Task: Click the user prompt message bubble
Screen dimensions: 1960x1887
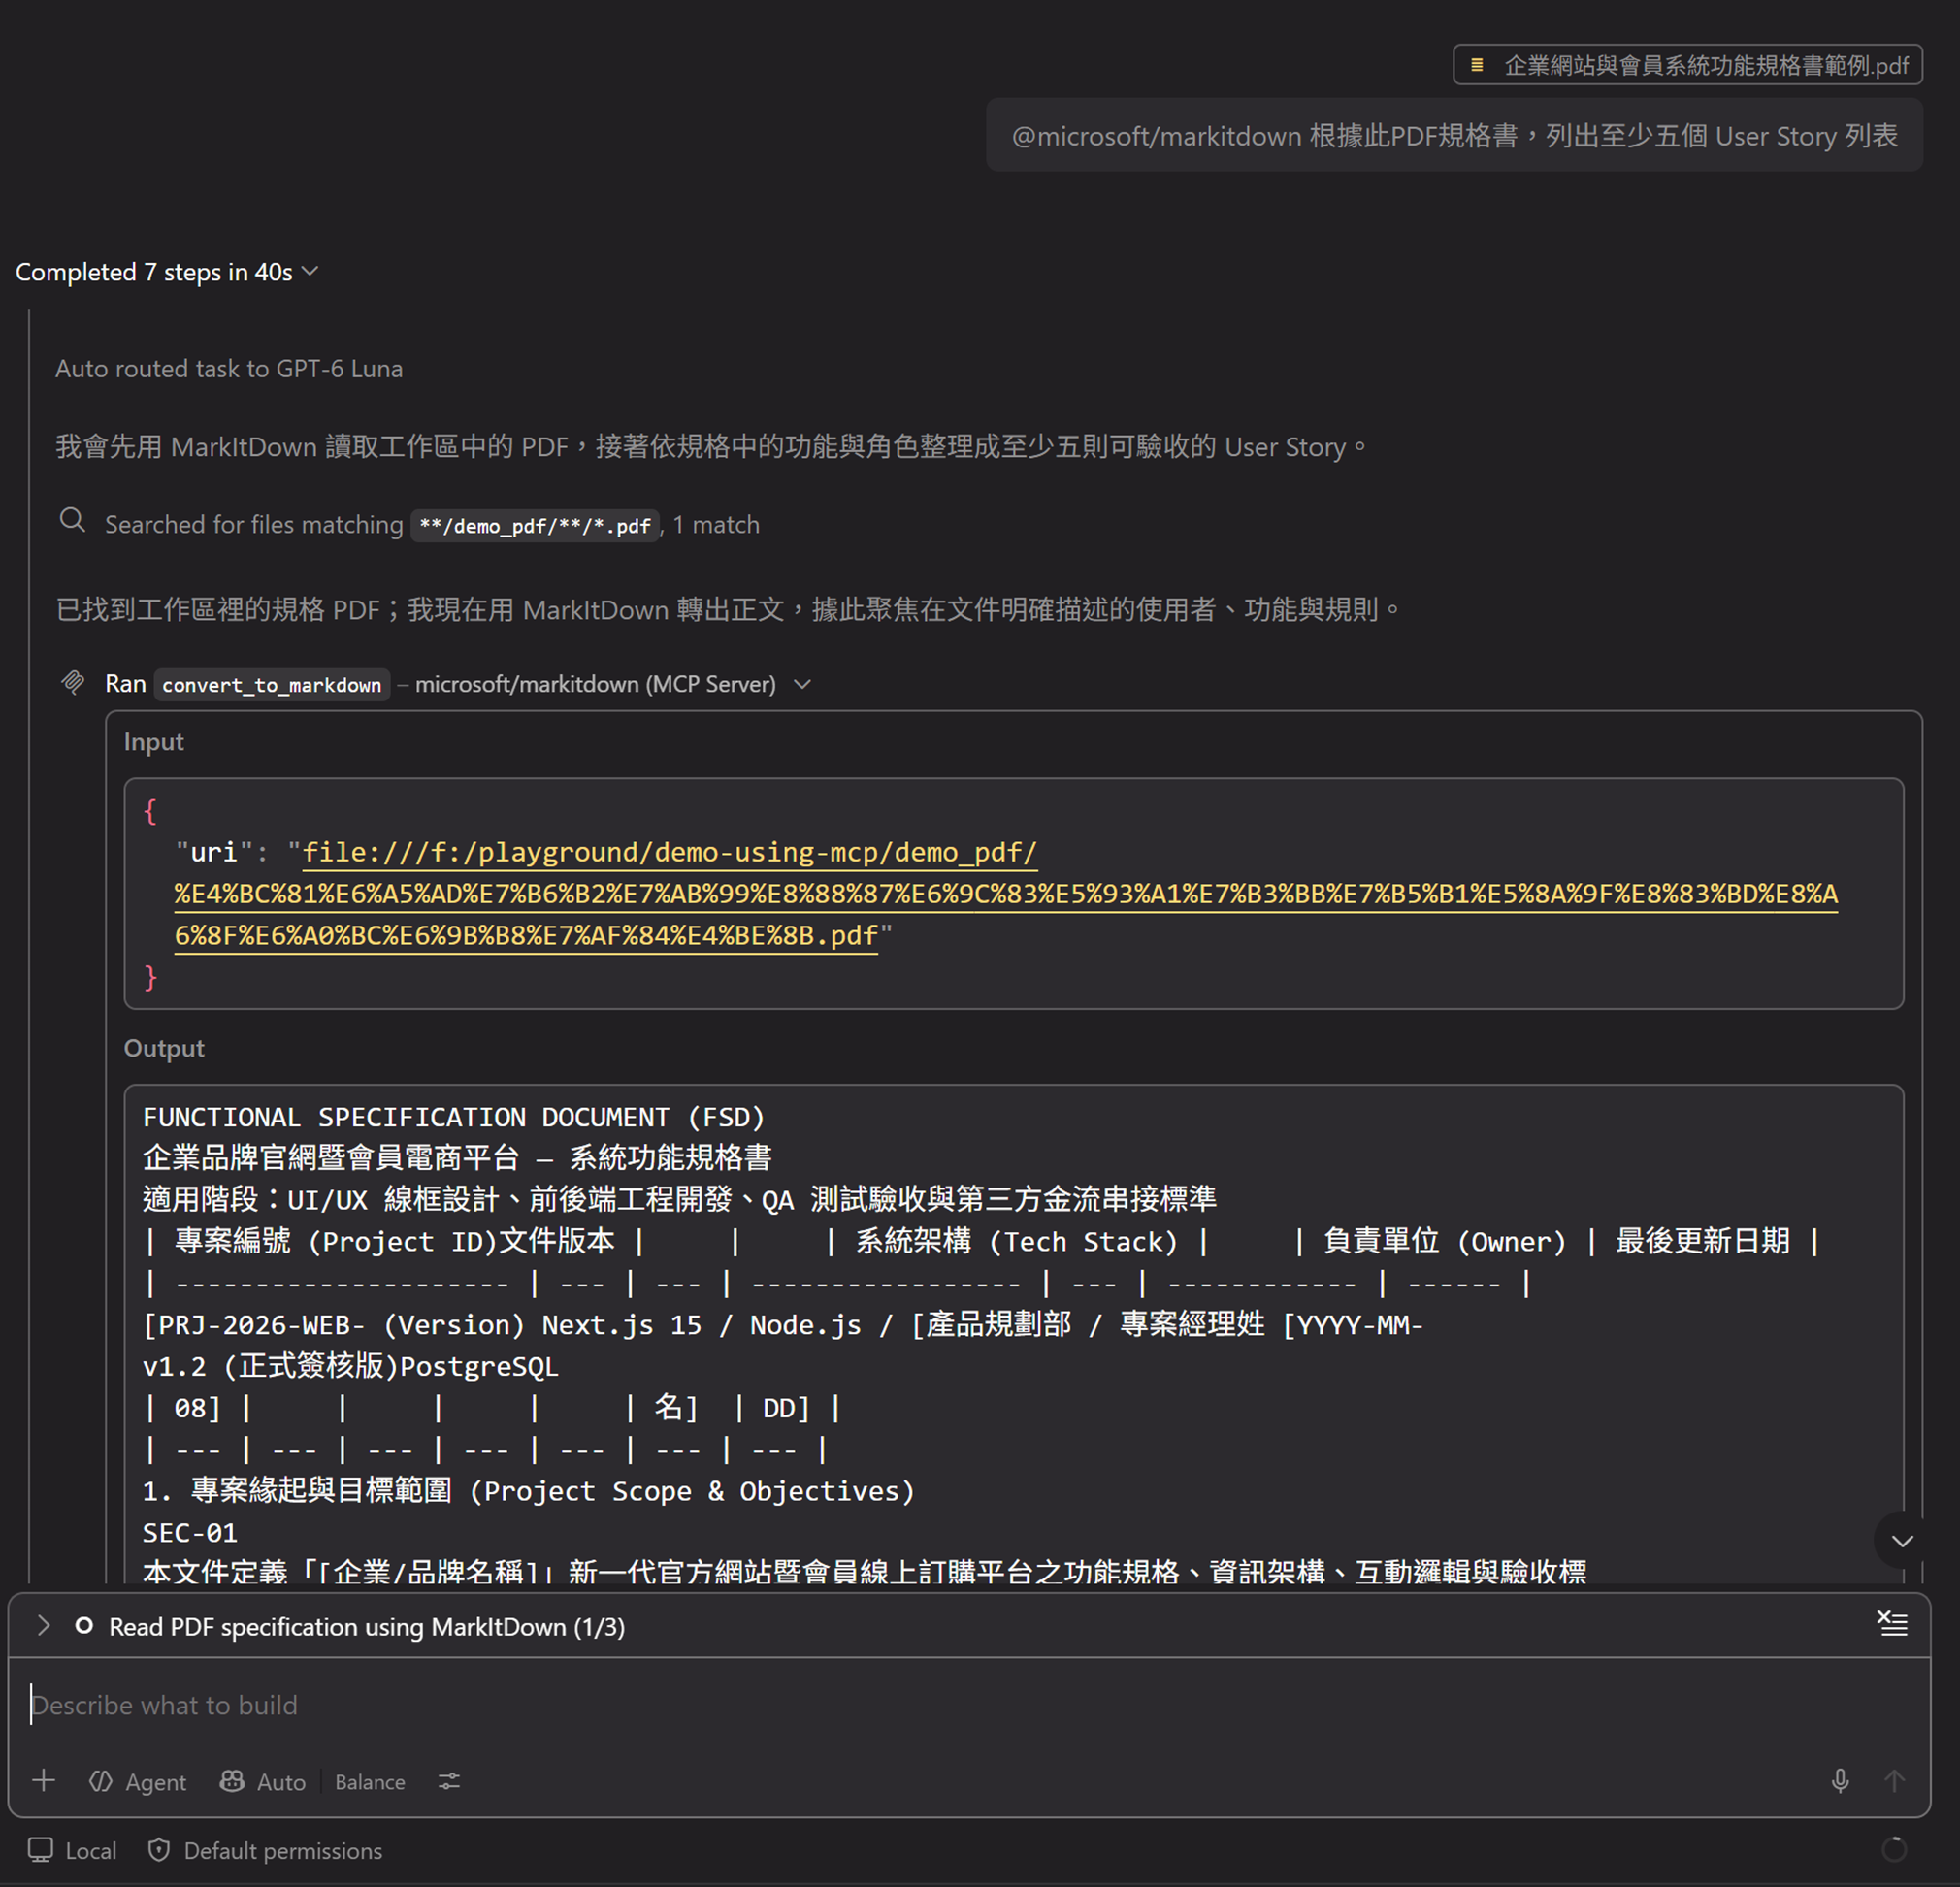Action: [1454, 135]
